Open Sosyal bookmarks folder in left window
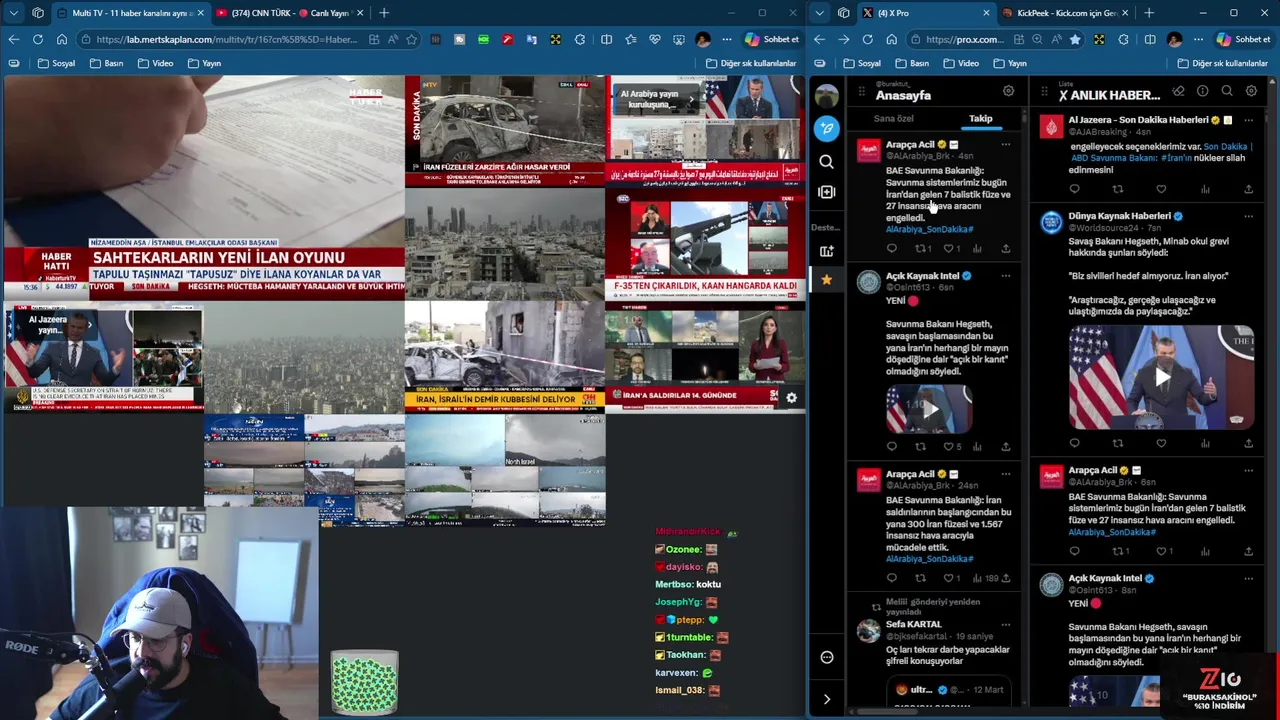The image size is (1280, 720). 56,63
